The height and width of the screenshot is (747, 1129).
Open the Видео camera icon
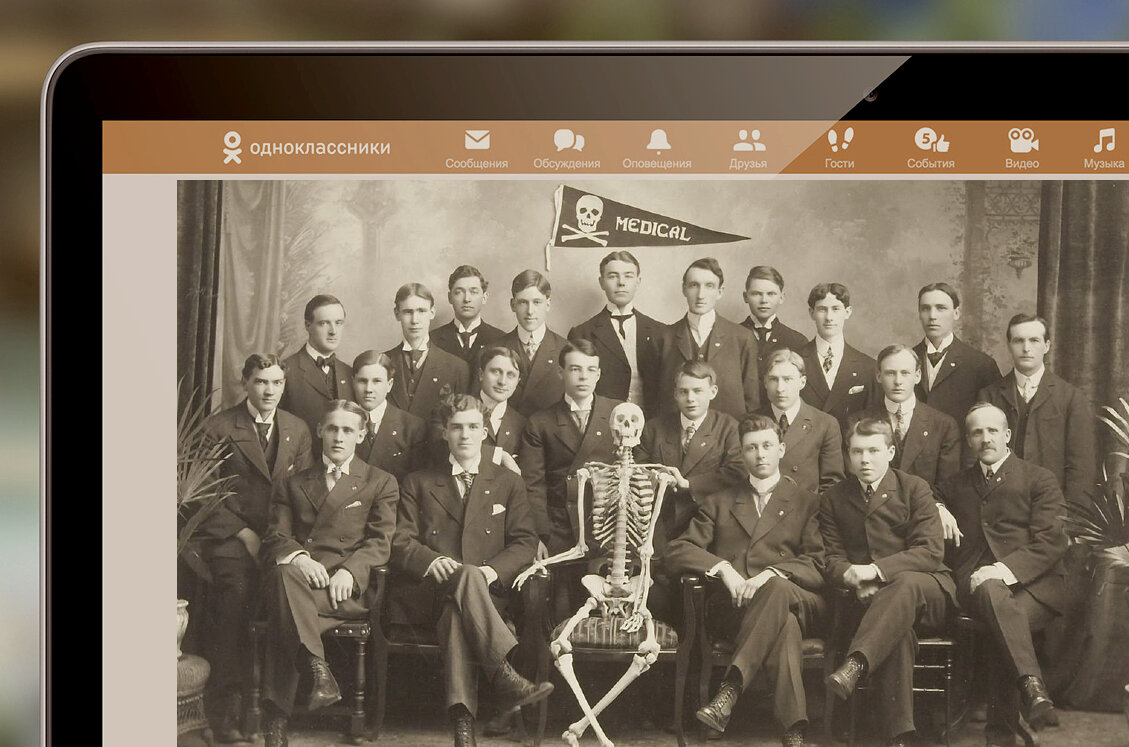(1022, 140)
